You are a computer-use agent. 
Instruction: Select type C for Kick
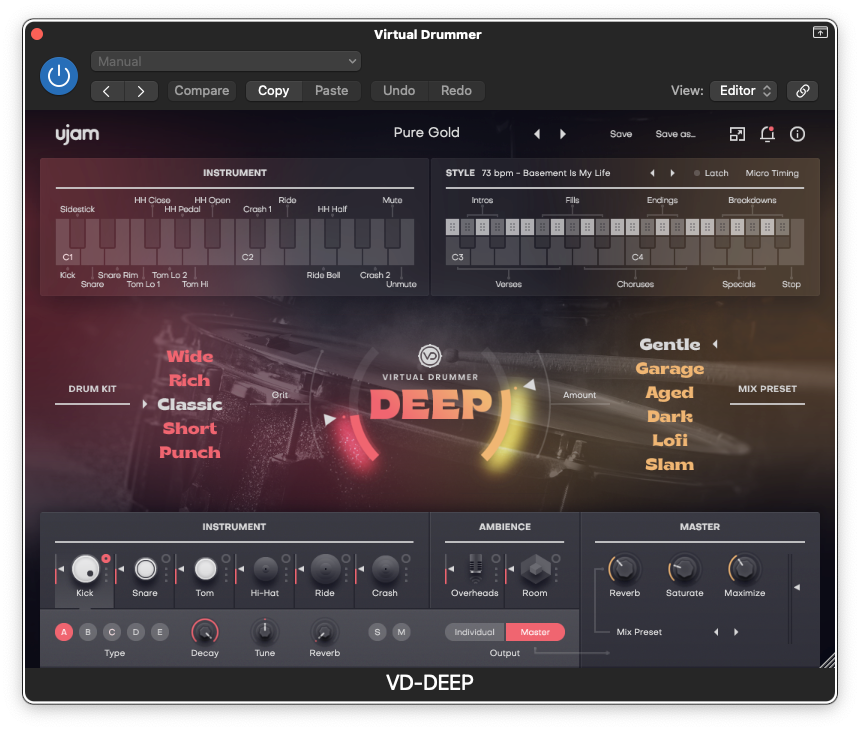tap(112, 632)
